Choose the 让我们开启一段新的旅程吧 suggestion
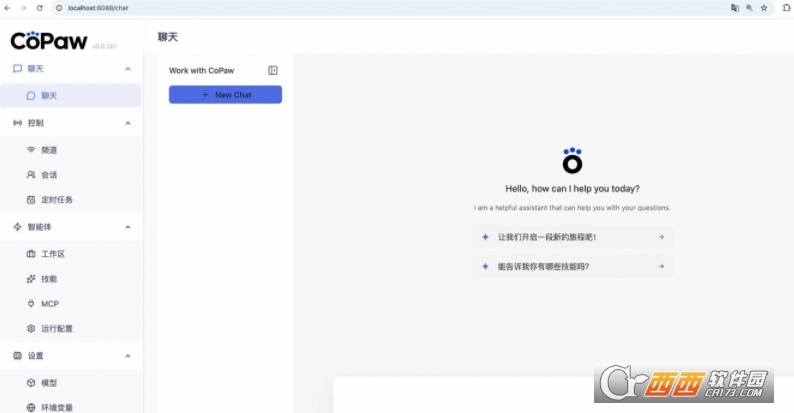This screenshot has height=413, width=794. pos(572,237)
